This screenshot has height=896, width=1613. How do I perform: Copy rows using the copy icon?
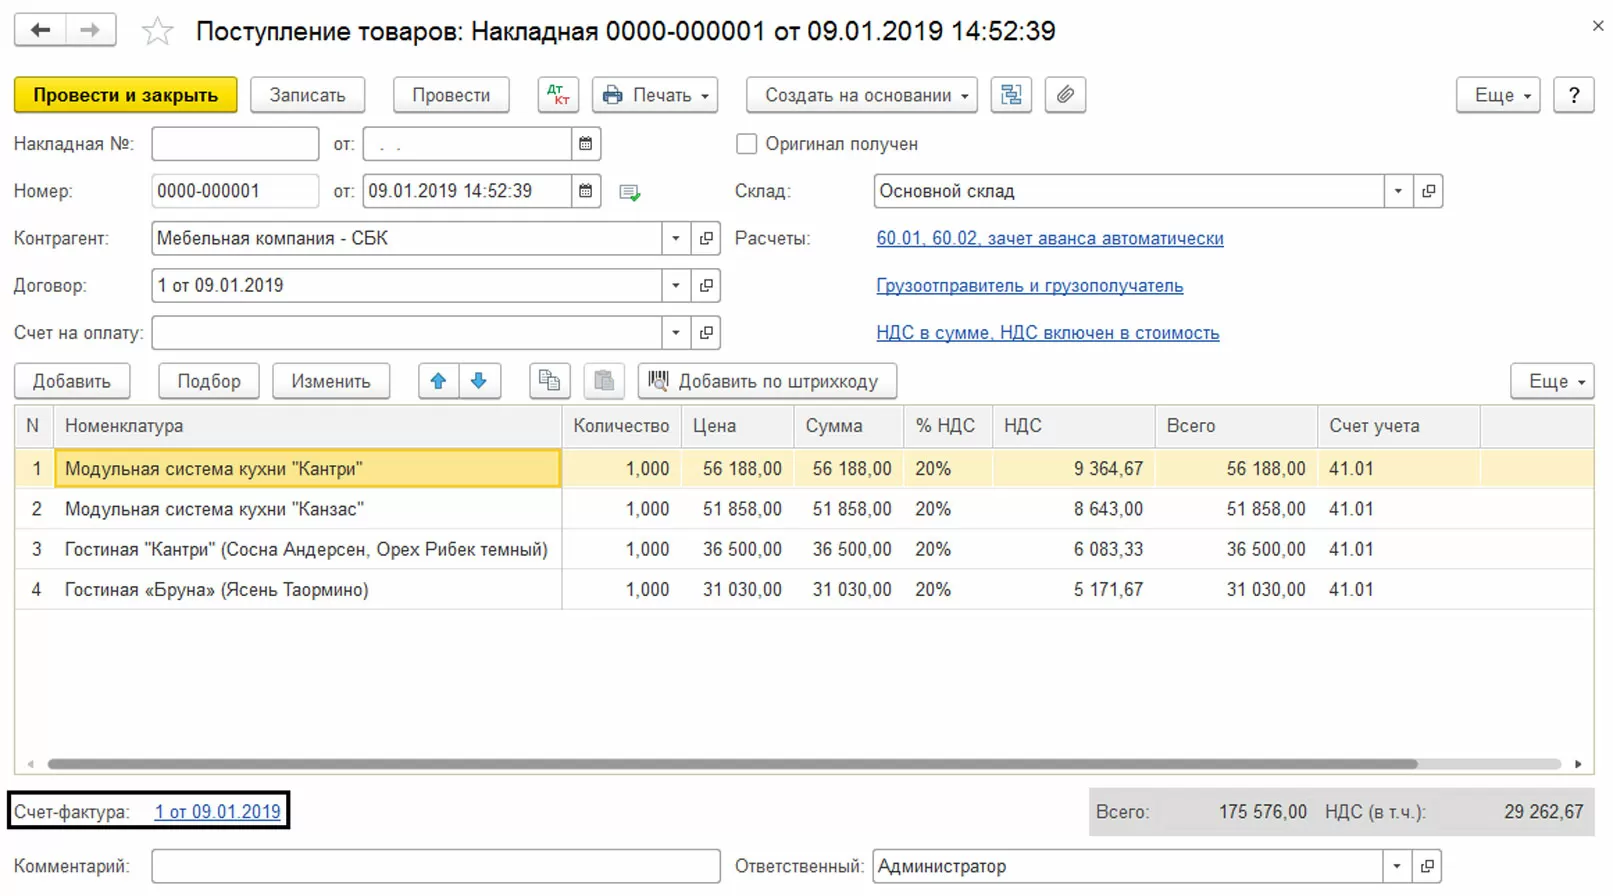(x=549, y=381)
